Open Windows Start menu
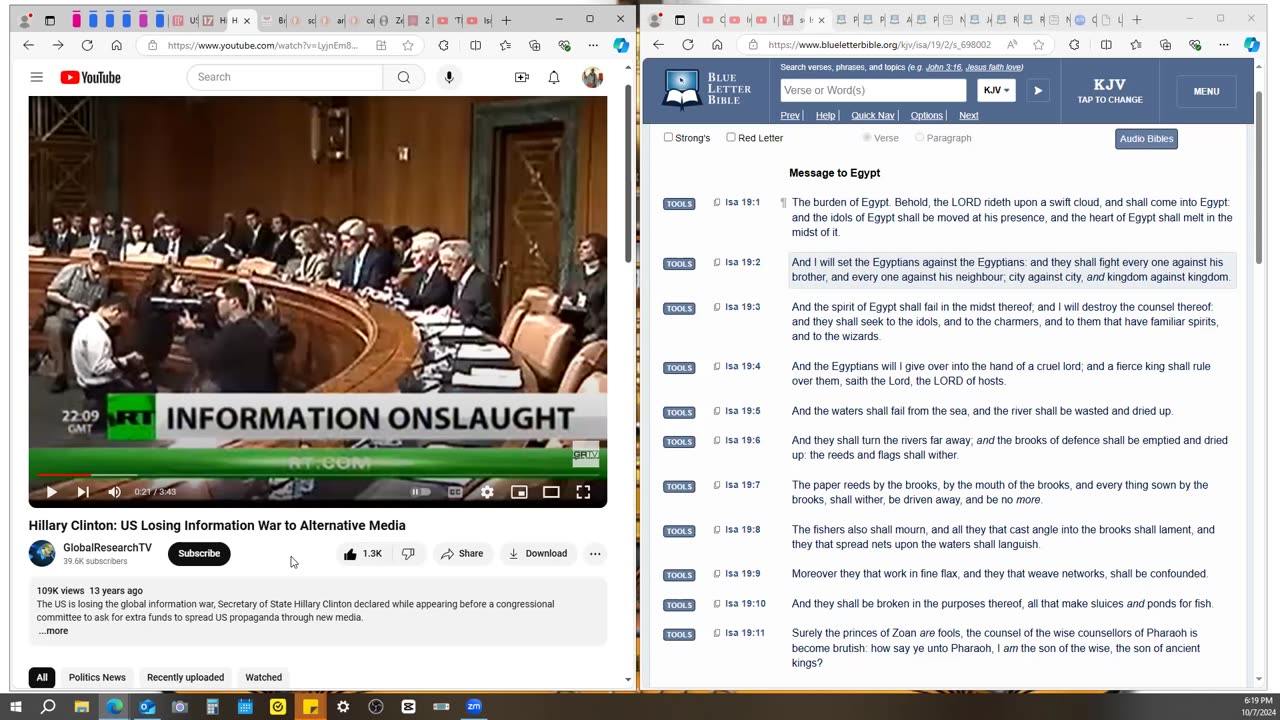 (x=16, y=707)
